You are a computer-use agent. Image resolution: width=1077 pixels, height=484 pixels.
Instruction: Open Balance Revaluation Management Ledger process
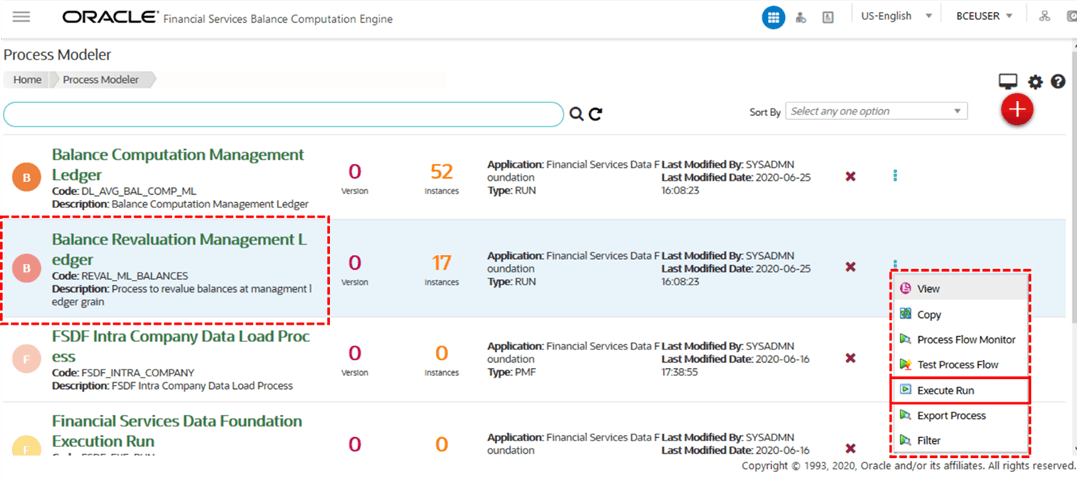click(x=179, y=250)
